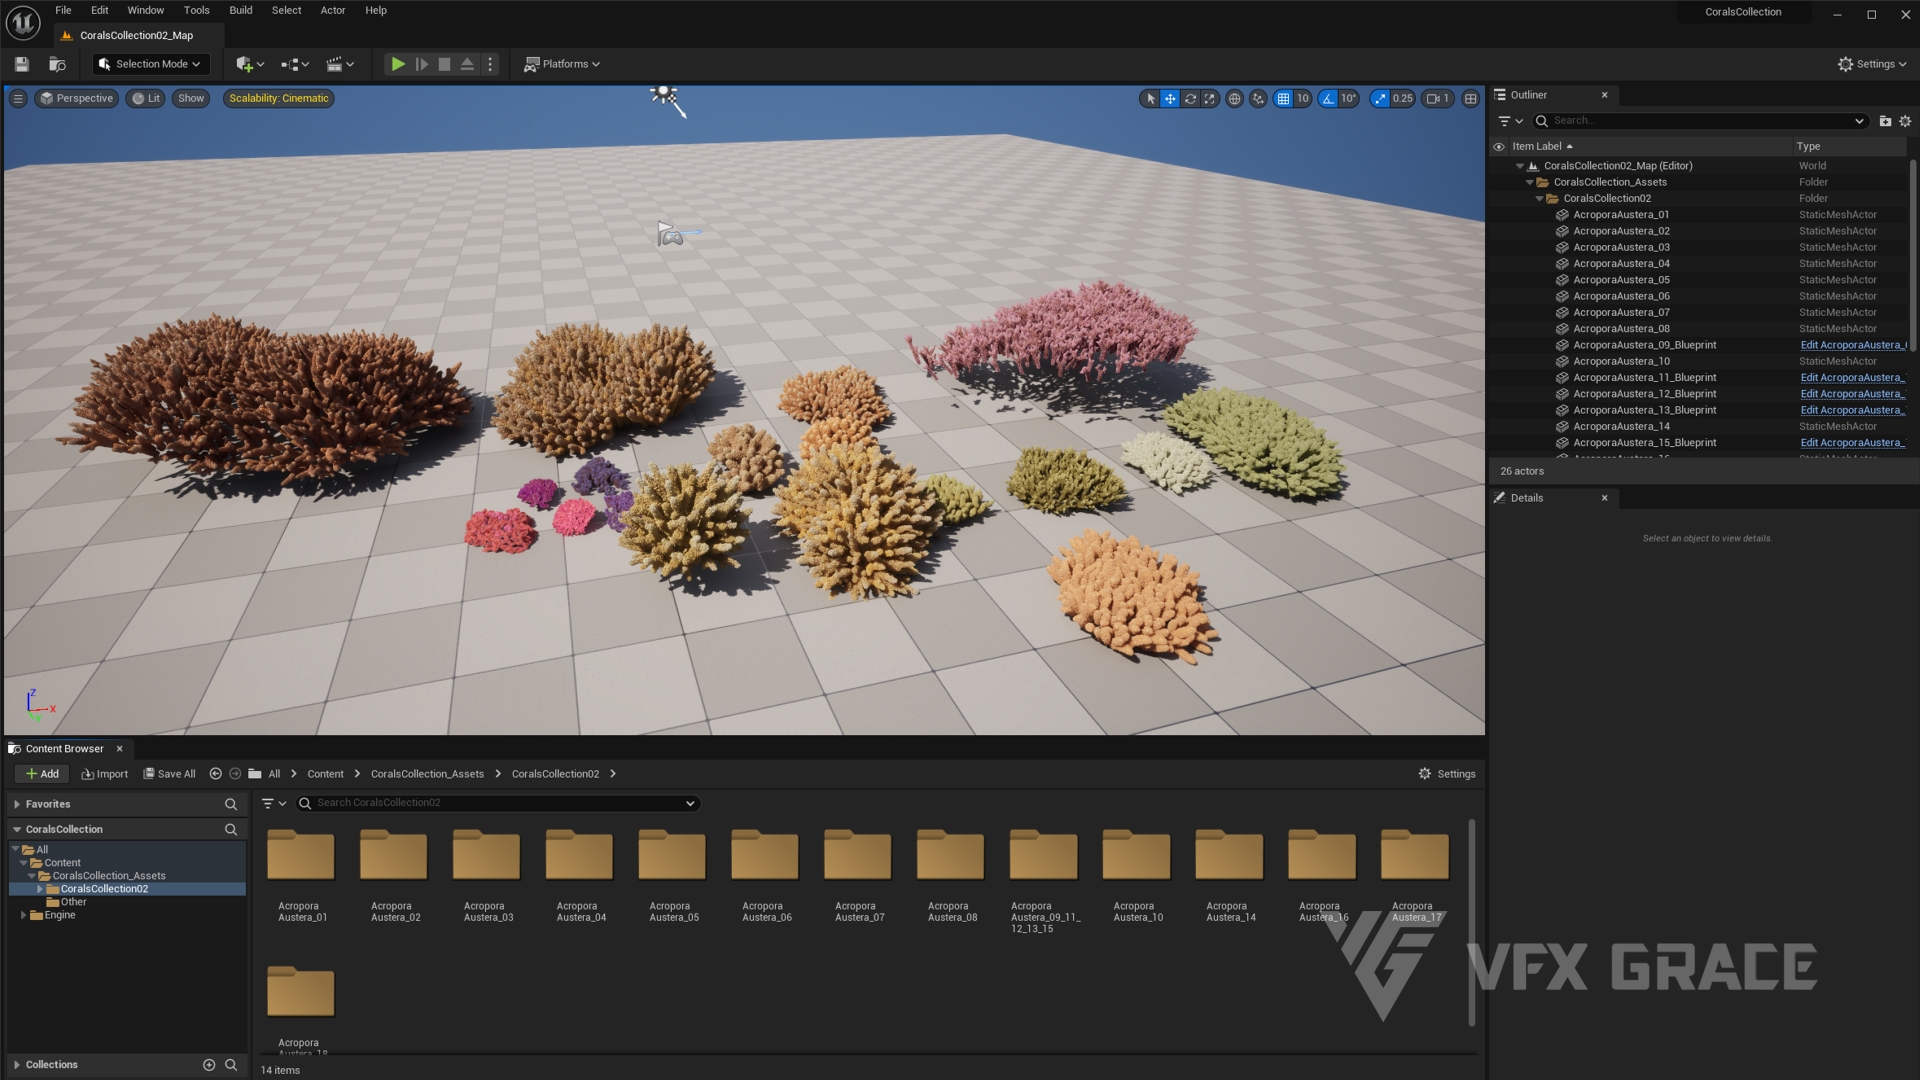Toggle rotation angle snapping
The height and width of the screenshot is (1080, 1920).
point(1328,98)
